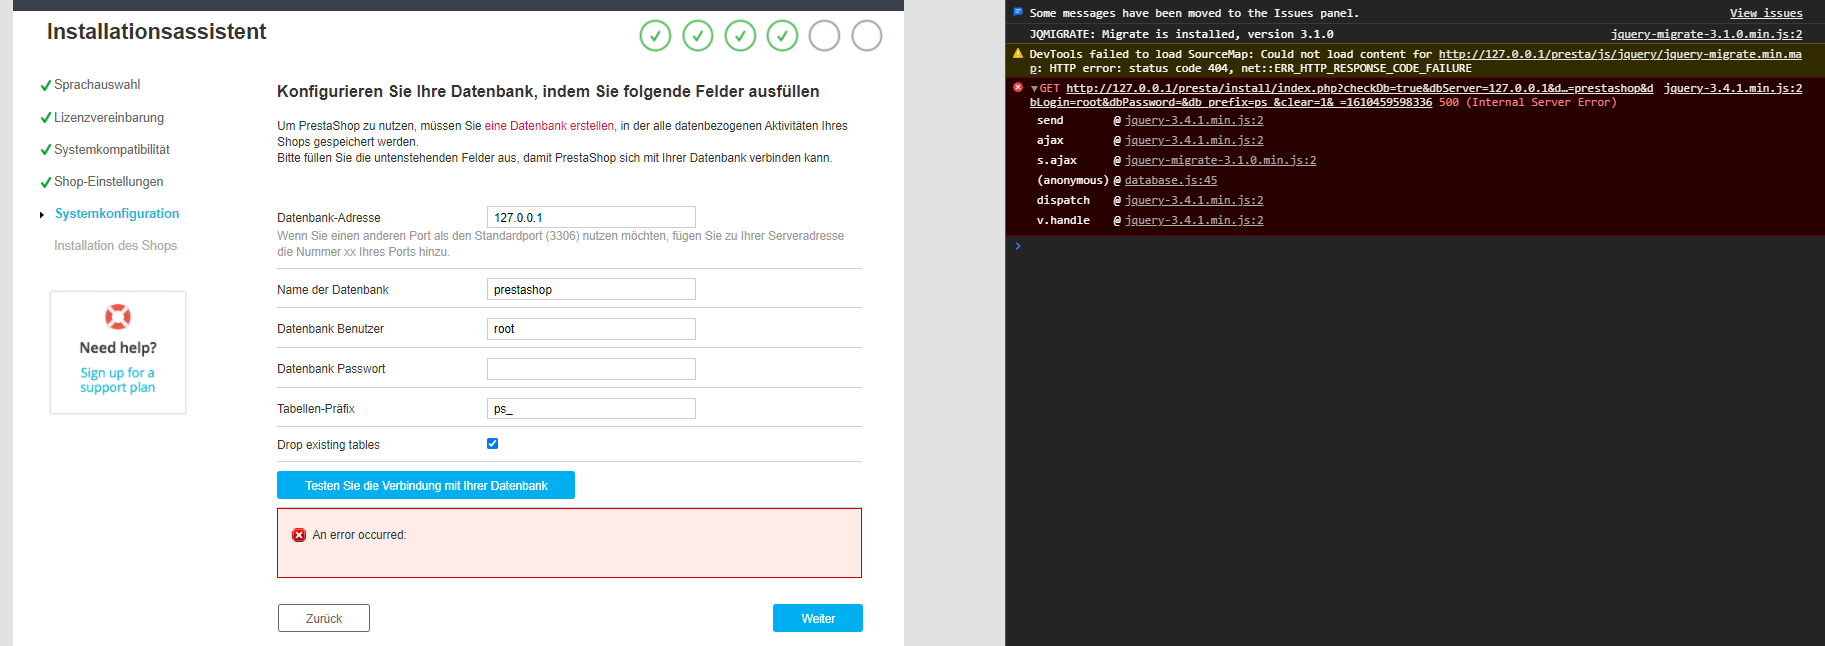
Task: Open jquery-migrate source link on JQMIGRATE line
Action: point(1707,34)
